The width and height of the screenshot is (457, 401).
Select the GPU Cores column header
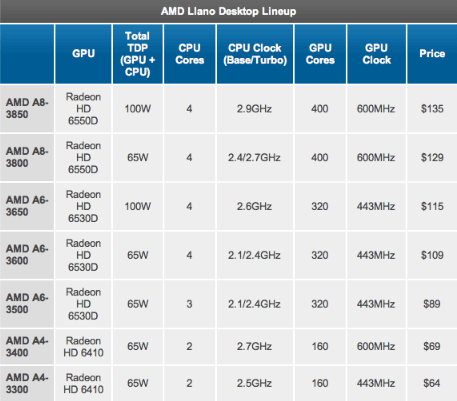coord(320,54)
